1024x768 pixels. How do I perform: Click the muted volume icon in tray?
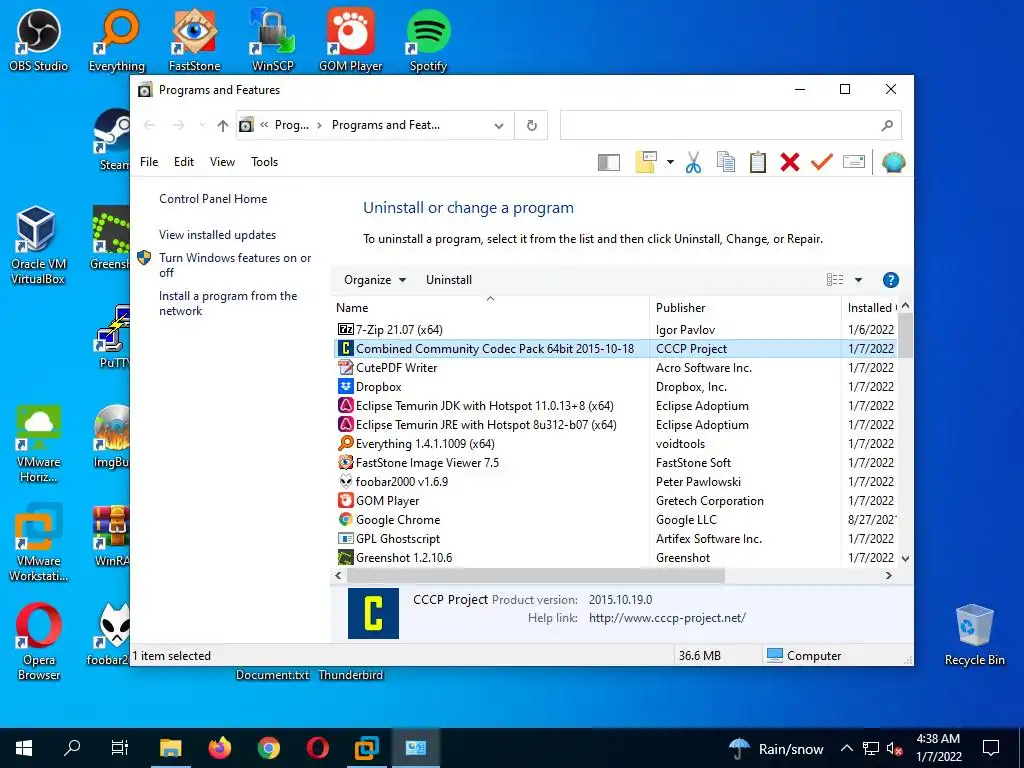point(894,749)
